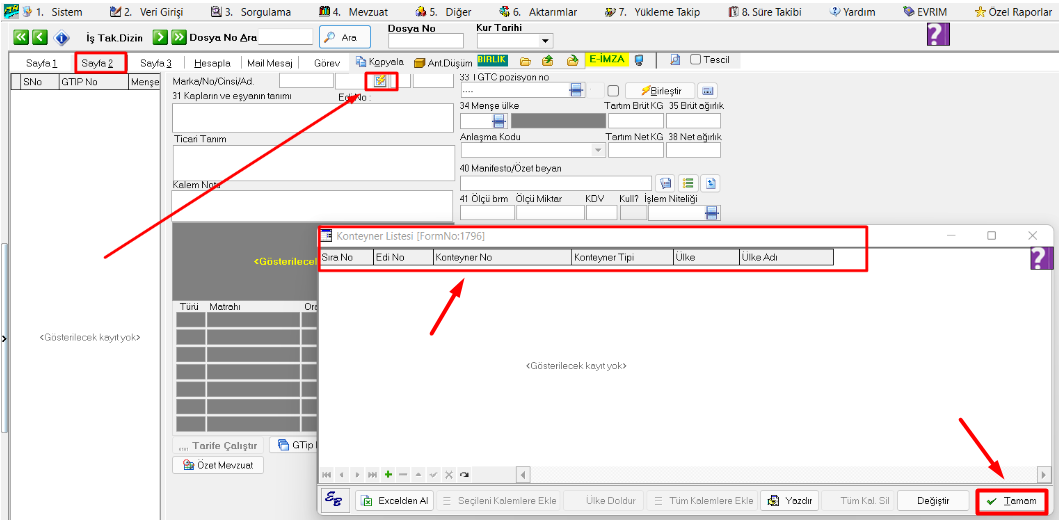
Task: Click the blue document icon beside Manifesto field
Action: tap(665, 183)
